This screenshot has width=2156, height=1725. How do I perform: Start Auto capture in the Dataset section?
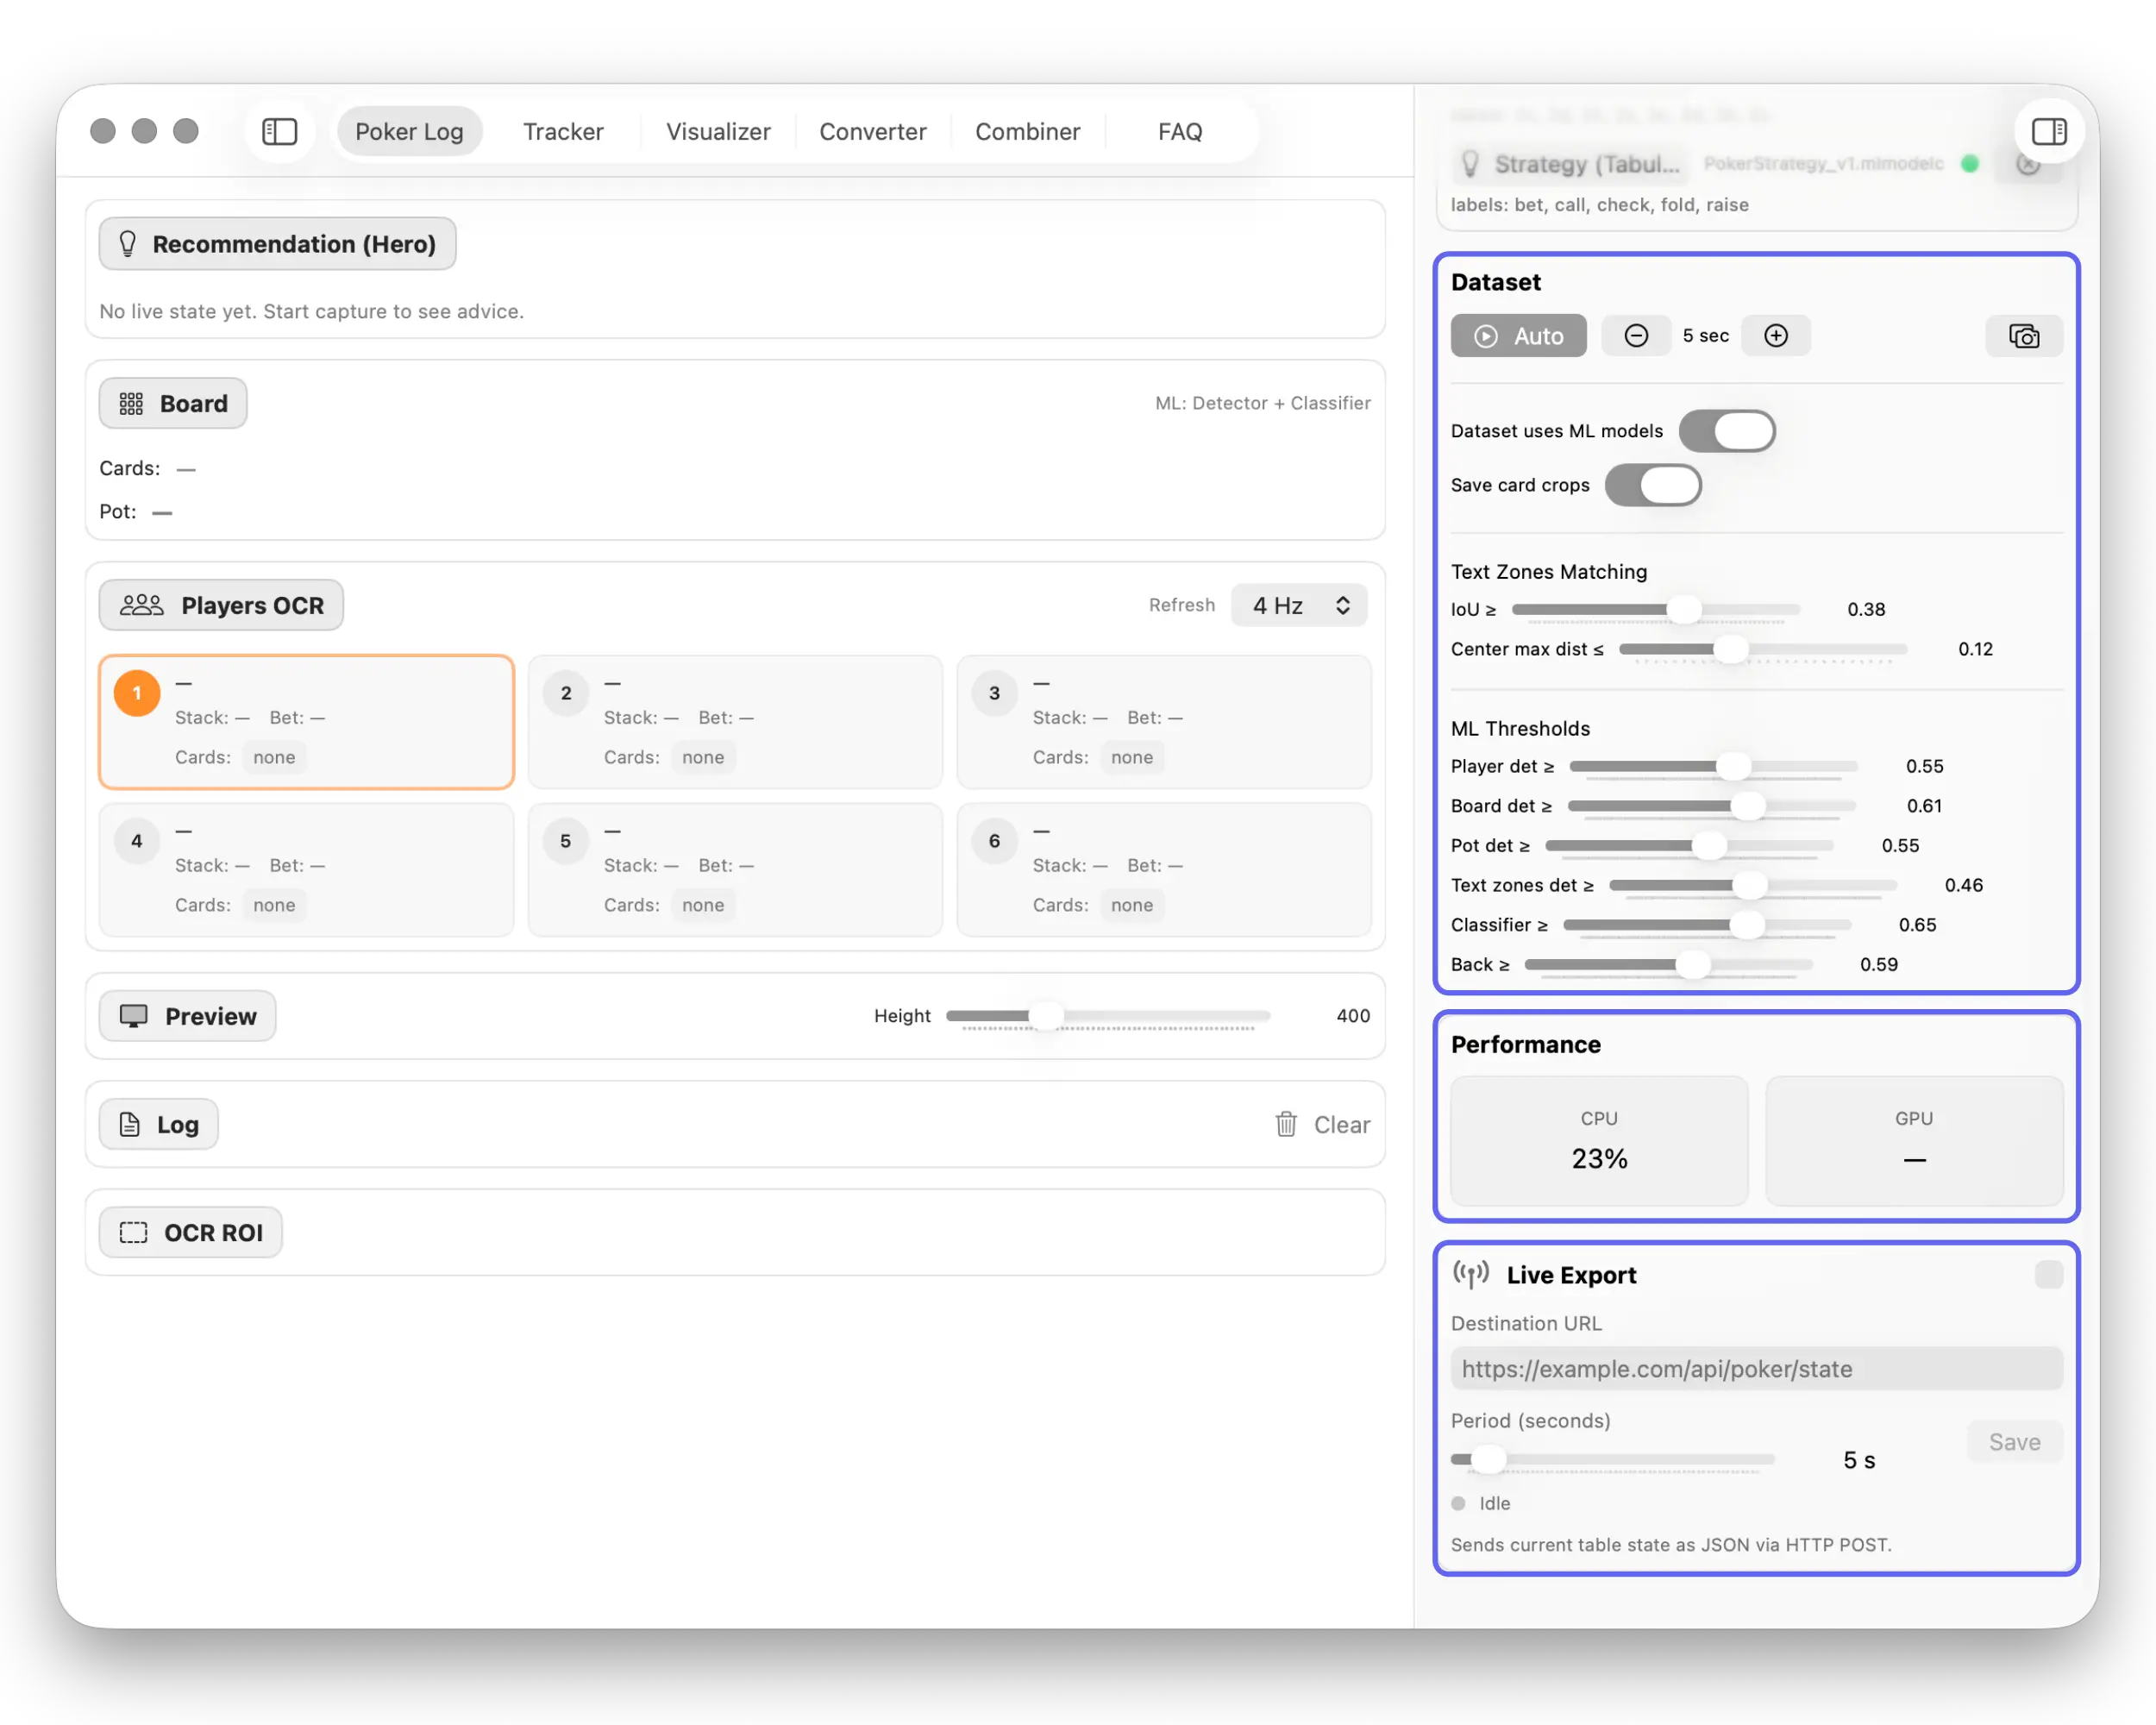click(x=1518, y=335)
